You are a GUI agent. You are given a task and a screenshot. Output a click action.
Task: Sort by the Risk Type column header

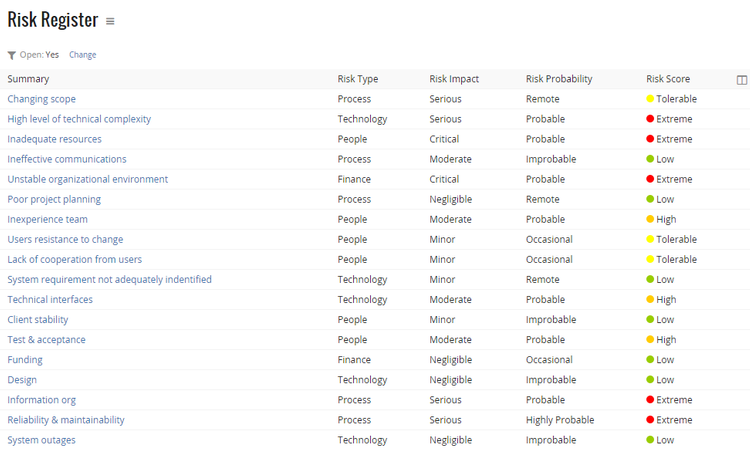click(x=357, y=79)
